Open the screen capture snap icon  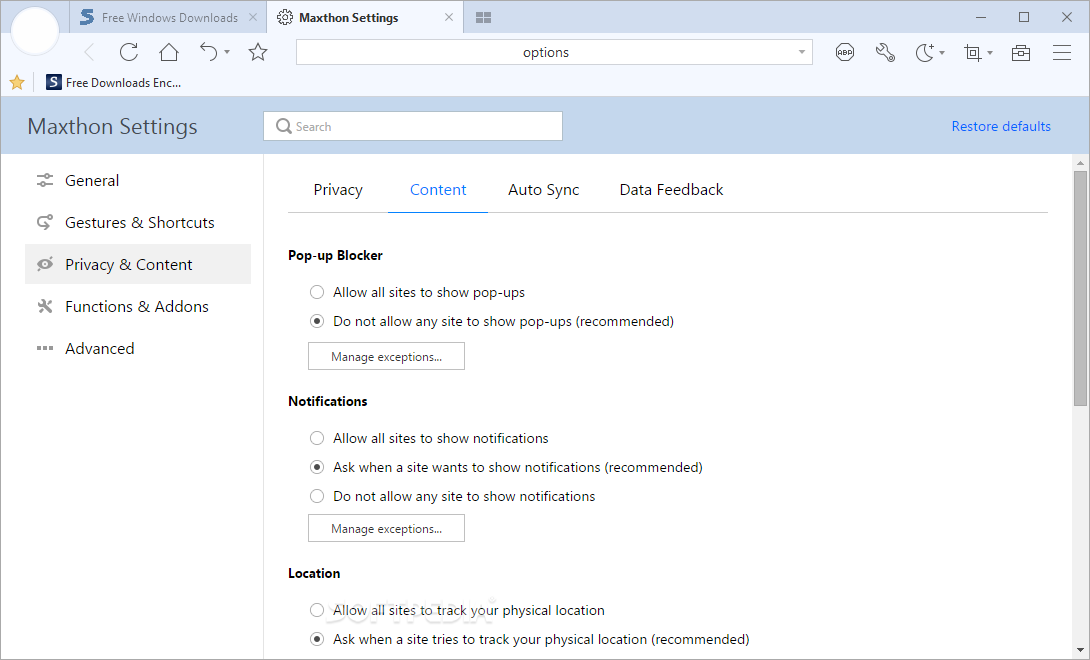(973, 52)
